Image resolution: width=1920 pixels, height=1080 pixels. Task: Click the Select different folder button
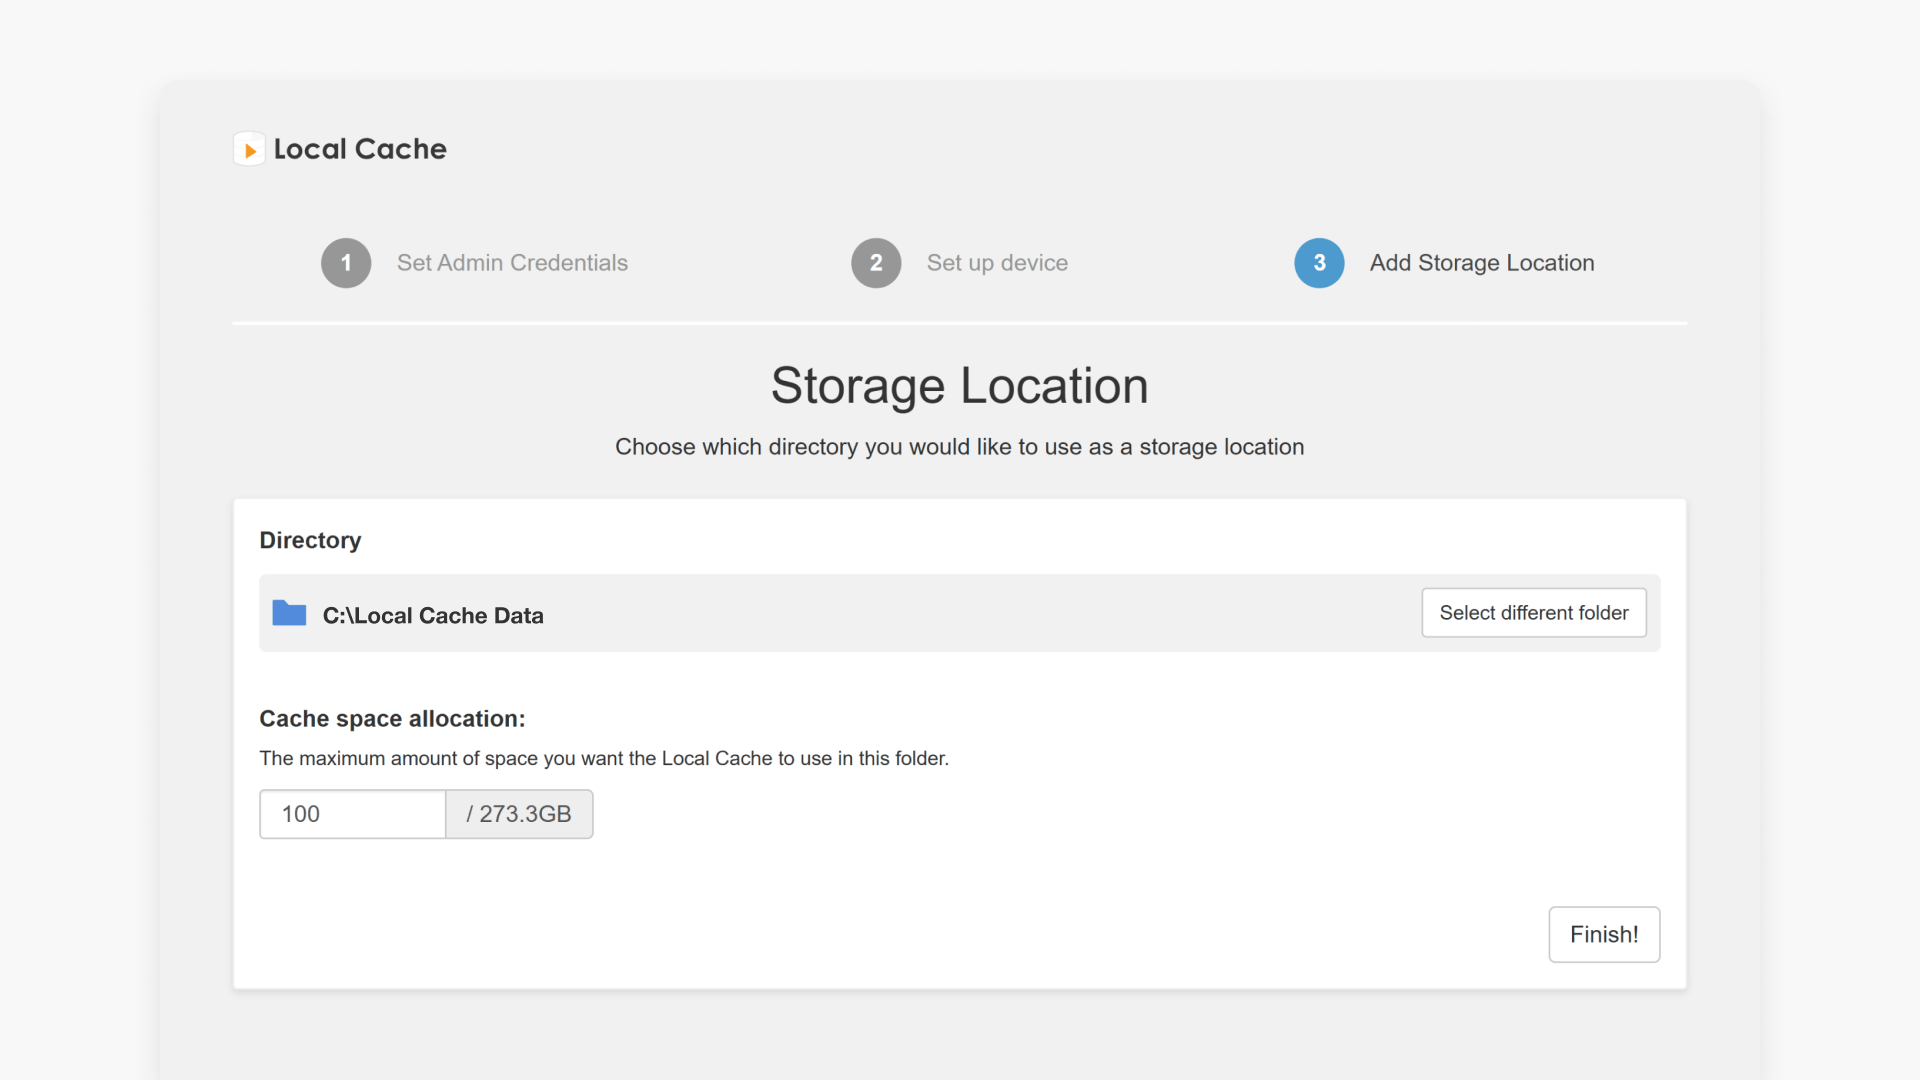click(1533, 612)
